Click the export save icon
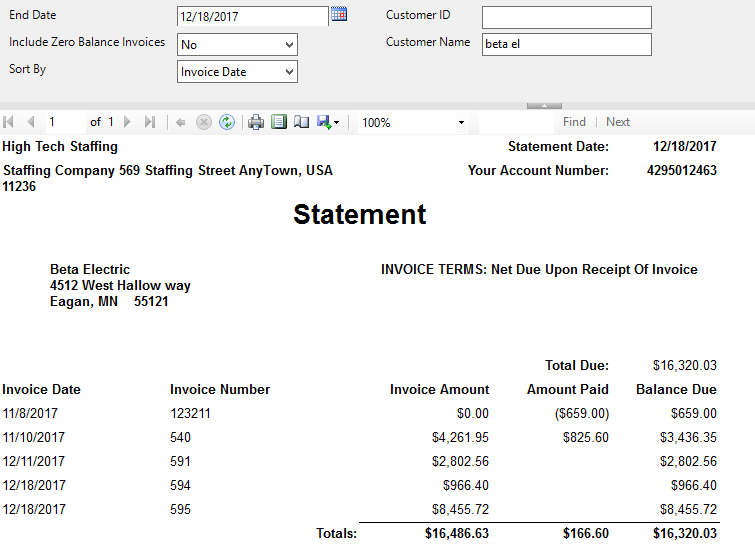The image size is (755, 551). pyautogui.click(x=324, y=122)
